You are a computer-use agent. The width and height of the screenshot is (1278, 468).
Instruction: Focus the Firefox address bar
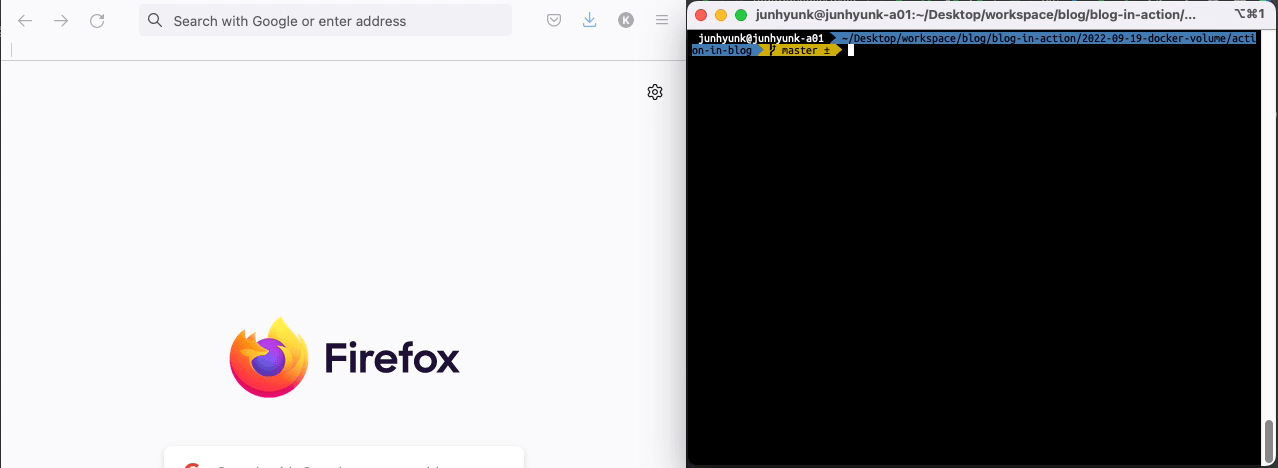pos(325,20)
